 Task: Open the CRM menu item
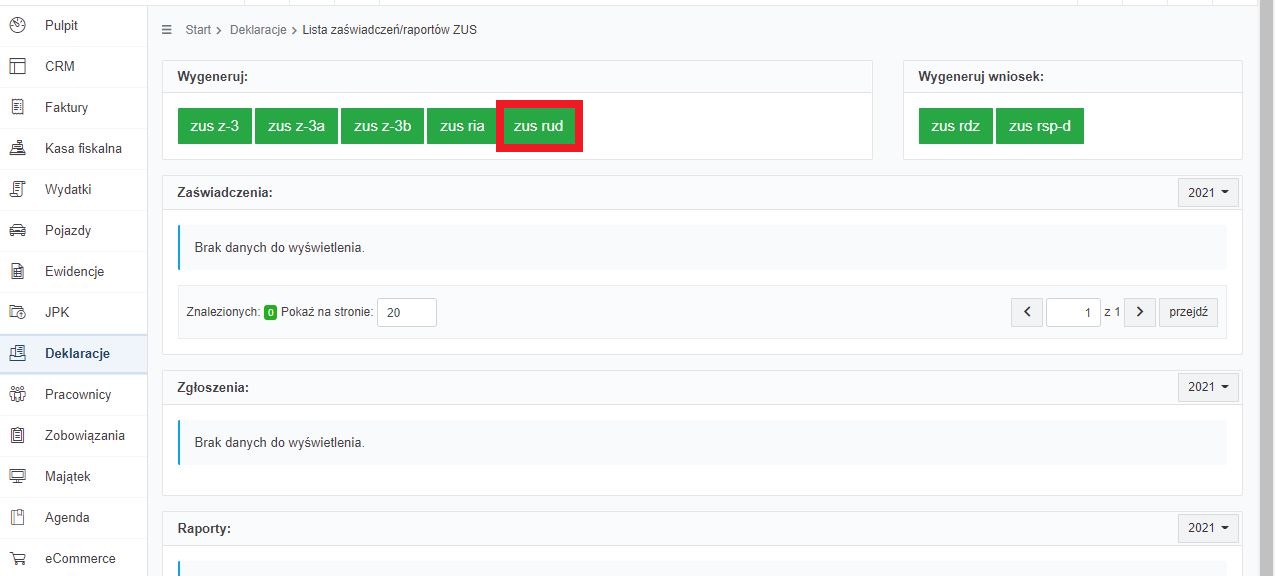[x=73, y=66]
